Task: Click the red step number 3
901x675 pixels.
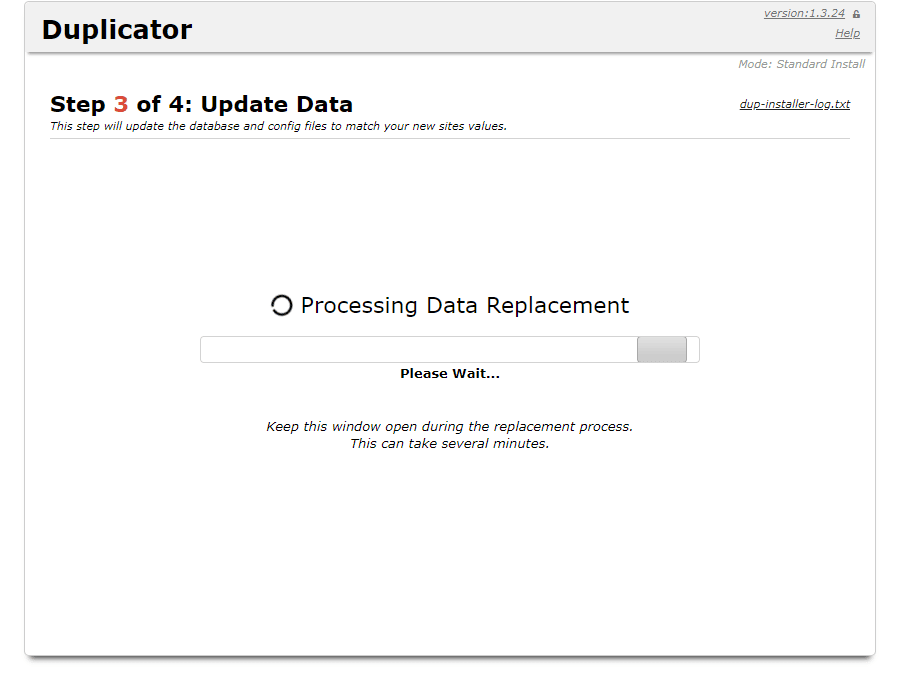Action: 121,104
